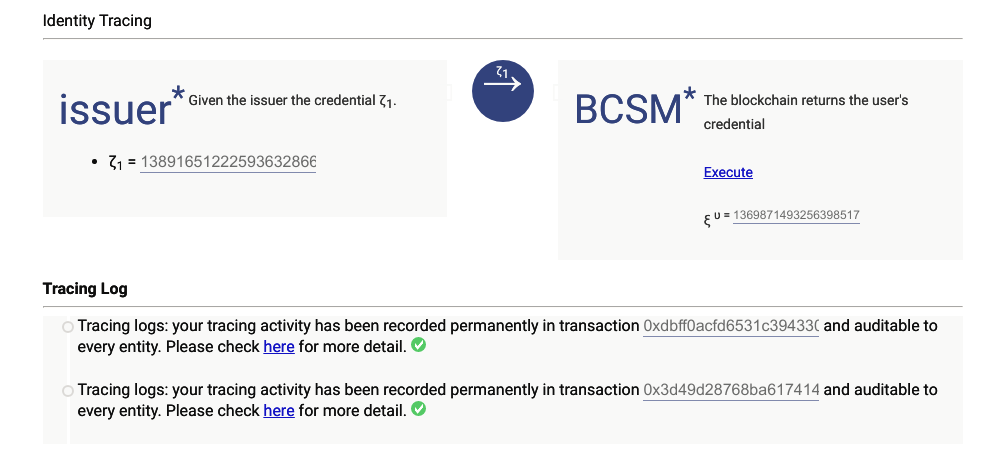Screen dimensions: 1000x450
Task: Click the ξ user credential output field
Action: pos(796,216)
